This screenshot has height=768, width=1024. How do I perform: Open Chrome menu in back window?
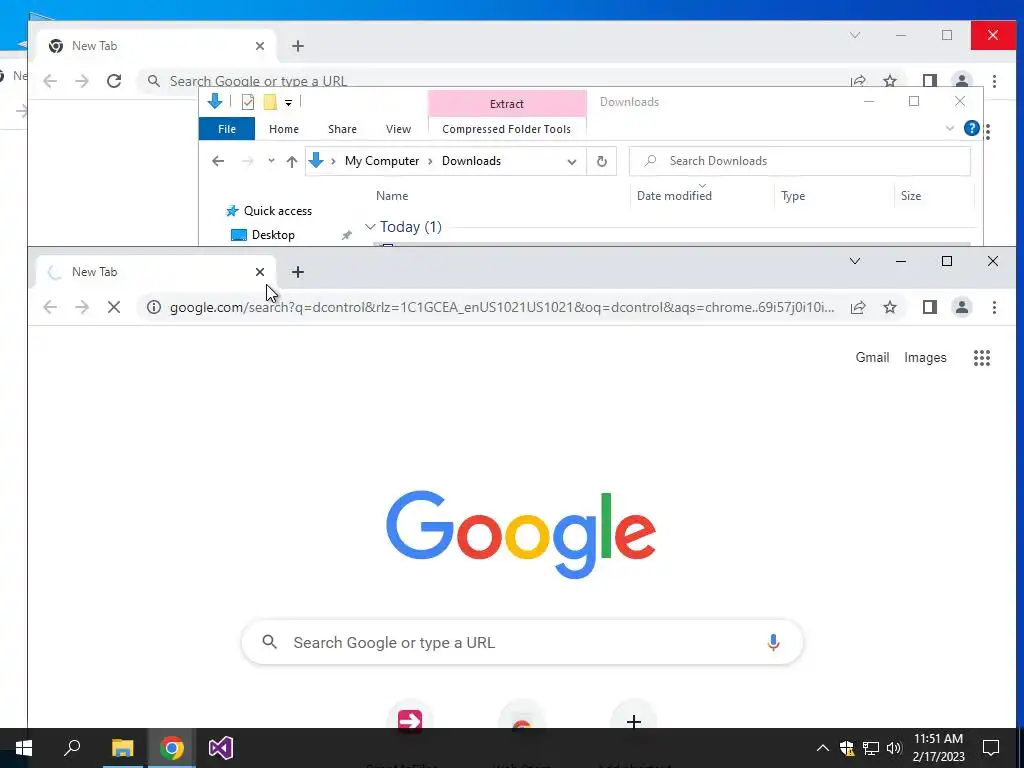(x=994, y=81)
